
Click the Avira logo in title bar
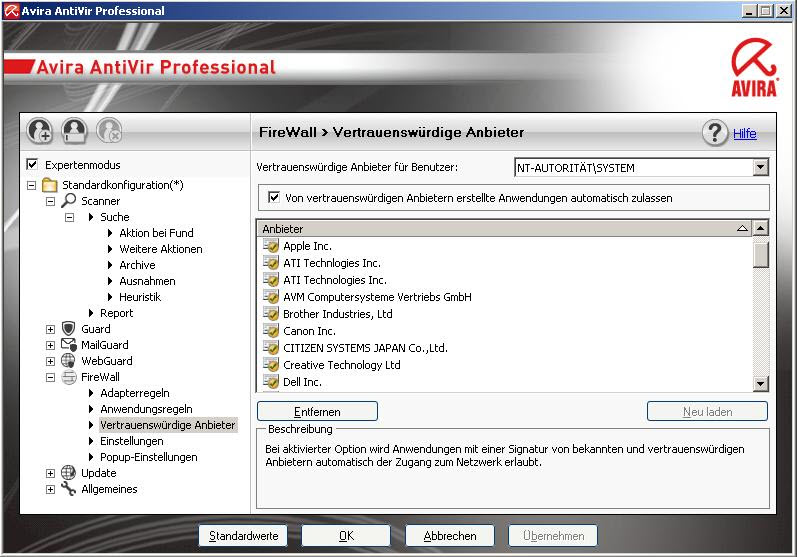[x=11, y=11]
